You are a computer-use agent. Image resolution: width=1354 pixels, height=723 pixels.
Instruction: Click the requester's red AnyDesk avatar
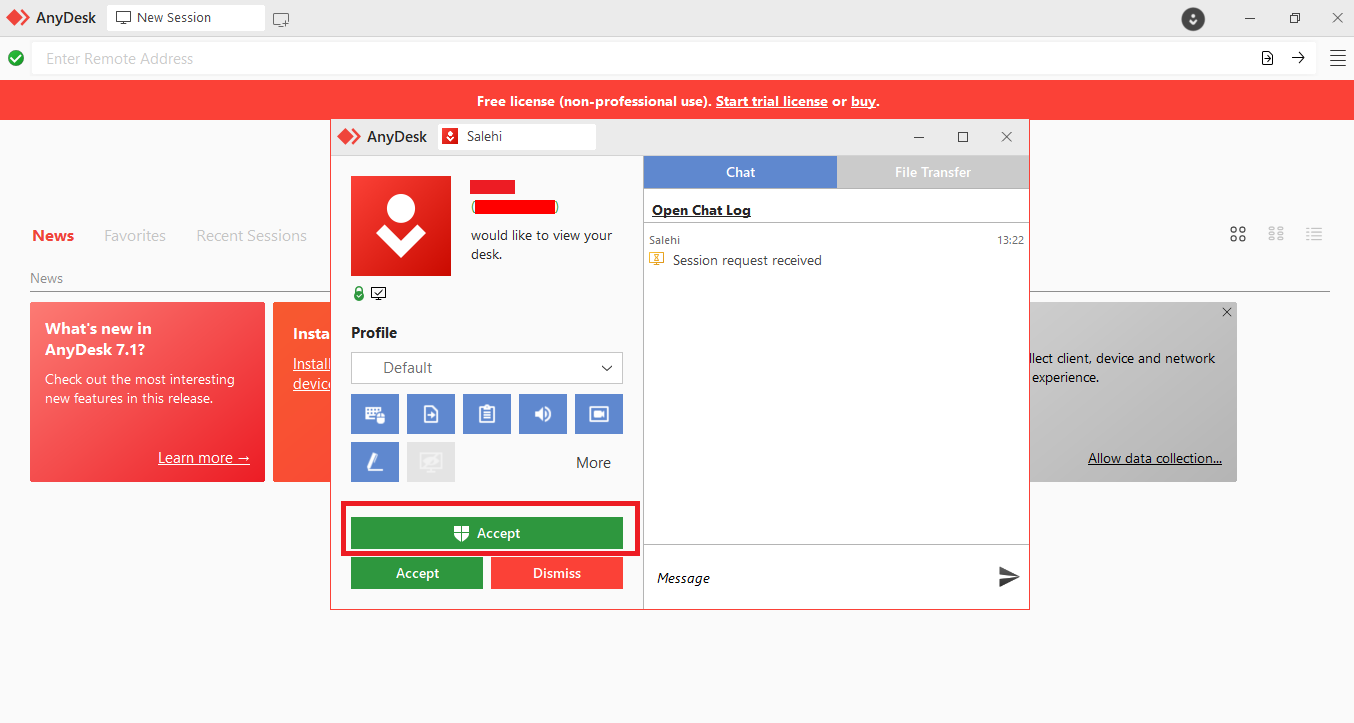click(401, 226)
